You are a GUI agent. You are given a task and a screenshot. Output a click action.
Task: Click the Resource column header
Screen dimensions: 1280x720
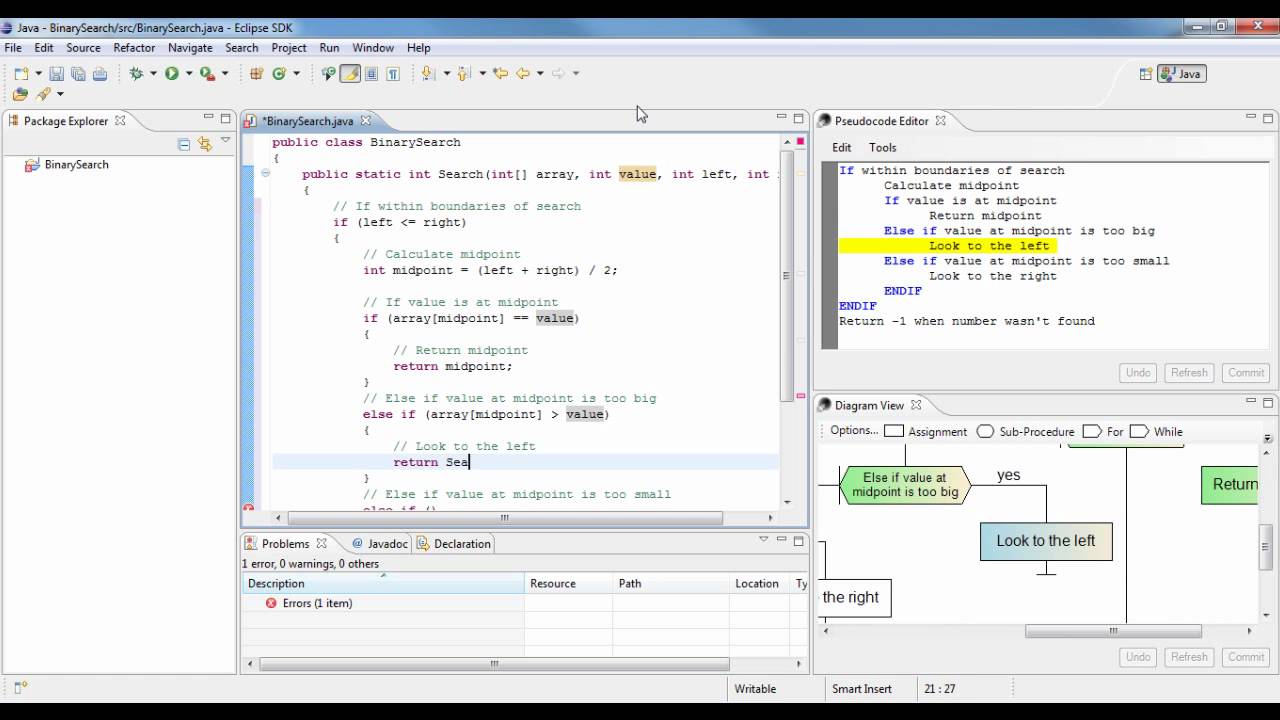(x=567, y=583)
